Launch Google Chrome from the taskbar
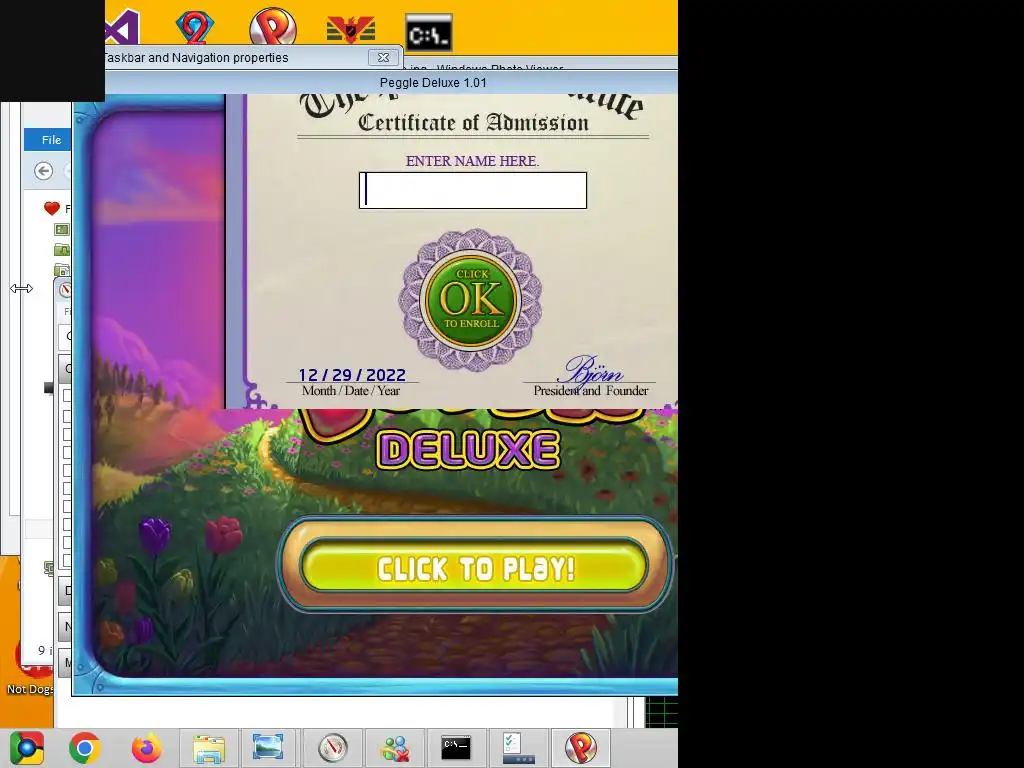 [85, 748]
